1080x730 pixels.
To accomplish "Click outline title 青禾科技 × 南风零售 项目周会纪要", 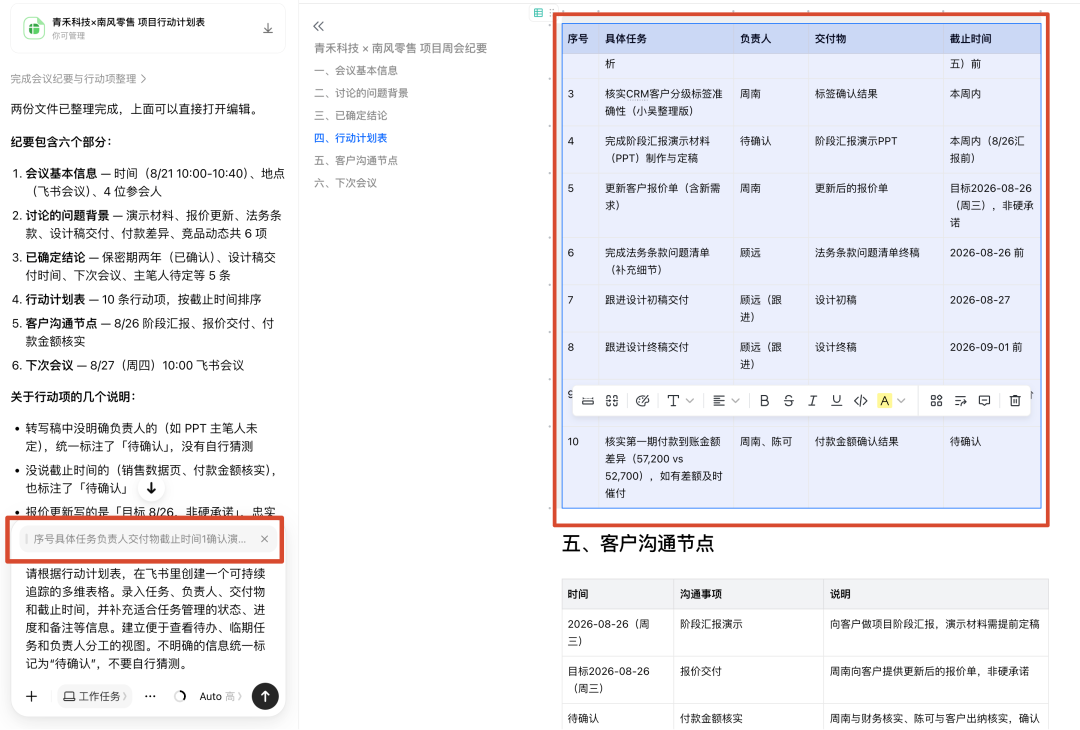I will coord(400,48).
